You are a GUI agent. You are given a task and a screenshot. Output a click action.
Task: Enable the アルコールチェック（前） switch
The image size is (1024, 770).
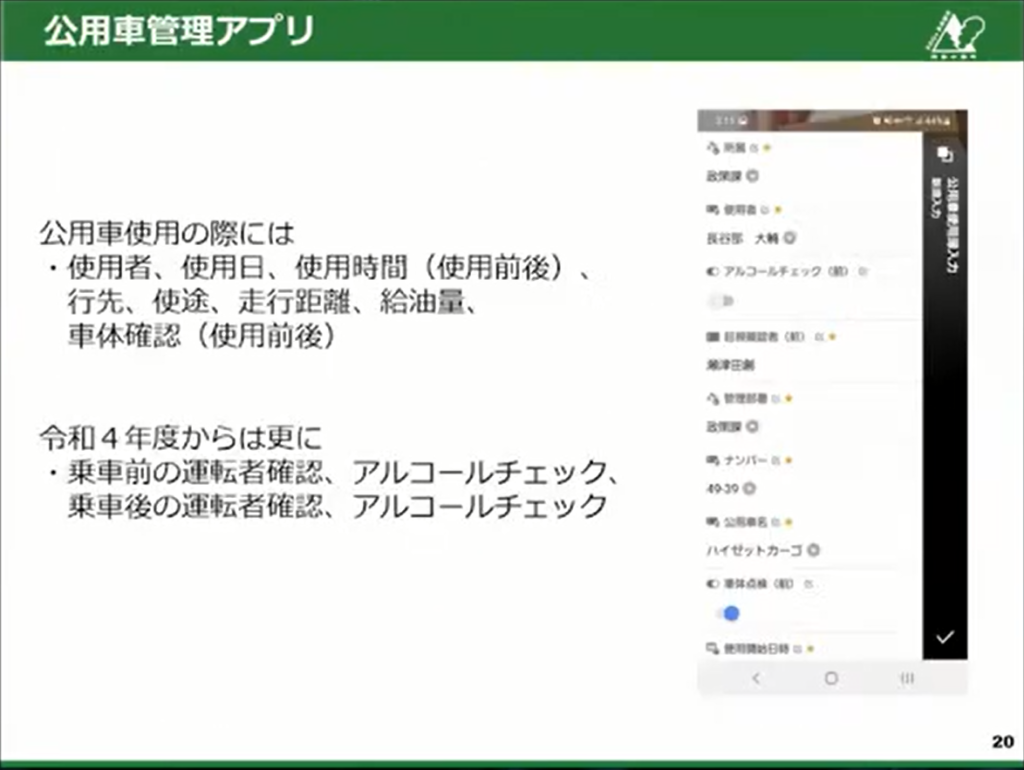coord(719,301)
